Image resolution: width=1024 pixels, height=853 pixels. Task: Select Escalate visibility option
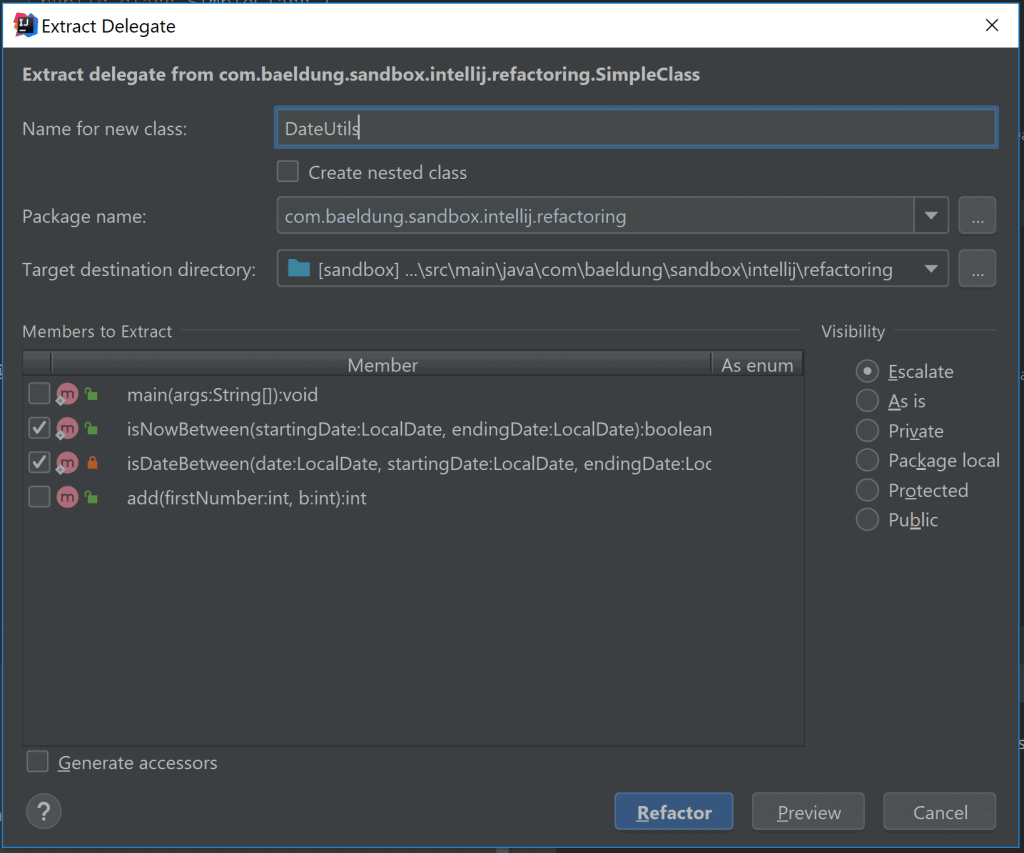(904, 371)
